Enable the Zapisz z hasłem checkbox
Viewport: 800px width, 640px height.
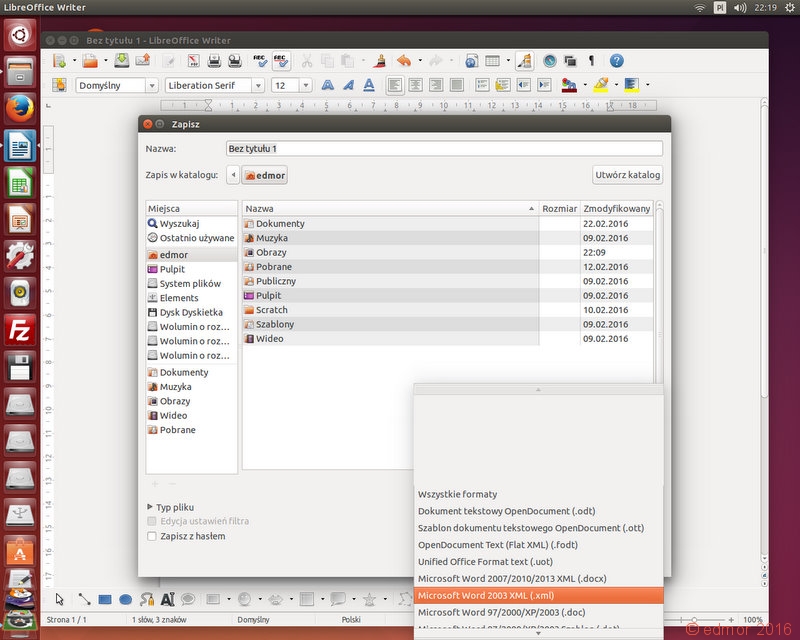point(152,536)
